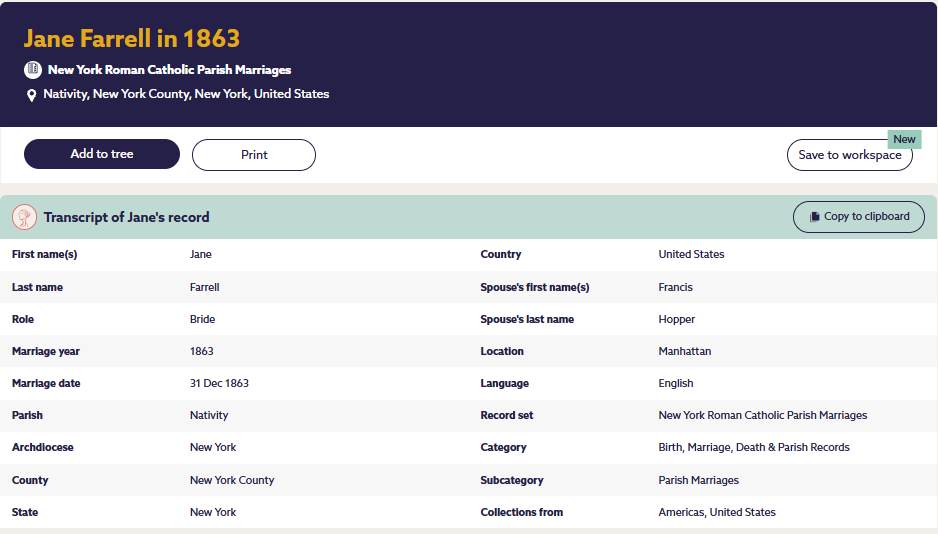The width and height of the screenshot is (938, 534).
Task: Click the Category field label
Action: click(x=503, y=447)
